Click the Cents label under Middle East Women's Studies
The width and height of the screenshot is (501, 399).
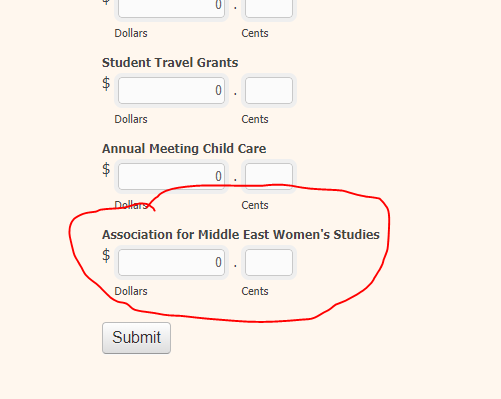point(255,291)
